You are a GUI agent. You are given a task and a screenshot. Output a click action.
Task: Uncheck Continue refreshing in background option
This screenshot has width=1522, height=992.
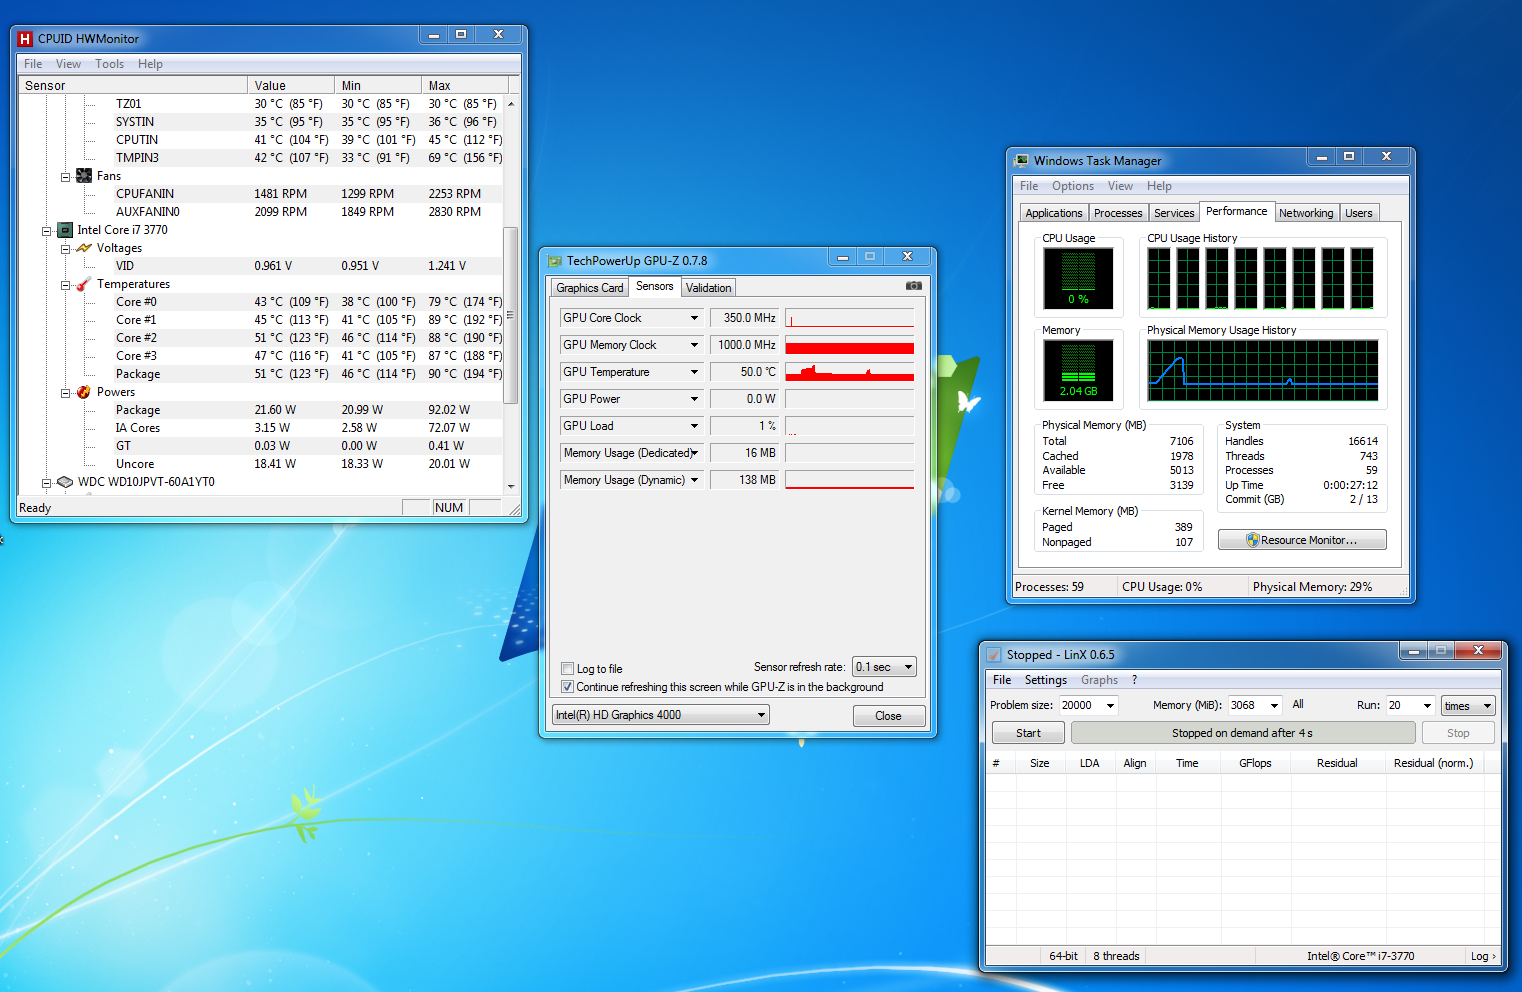pos(568,687)
